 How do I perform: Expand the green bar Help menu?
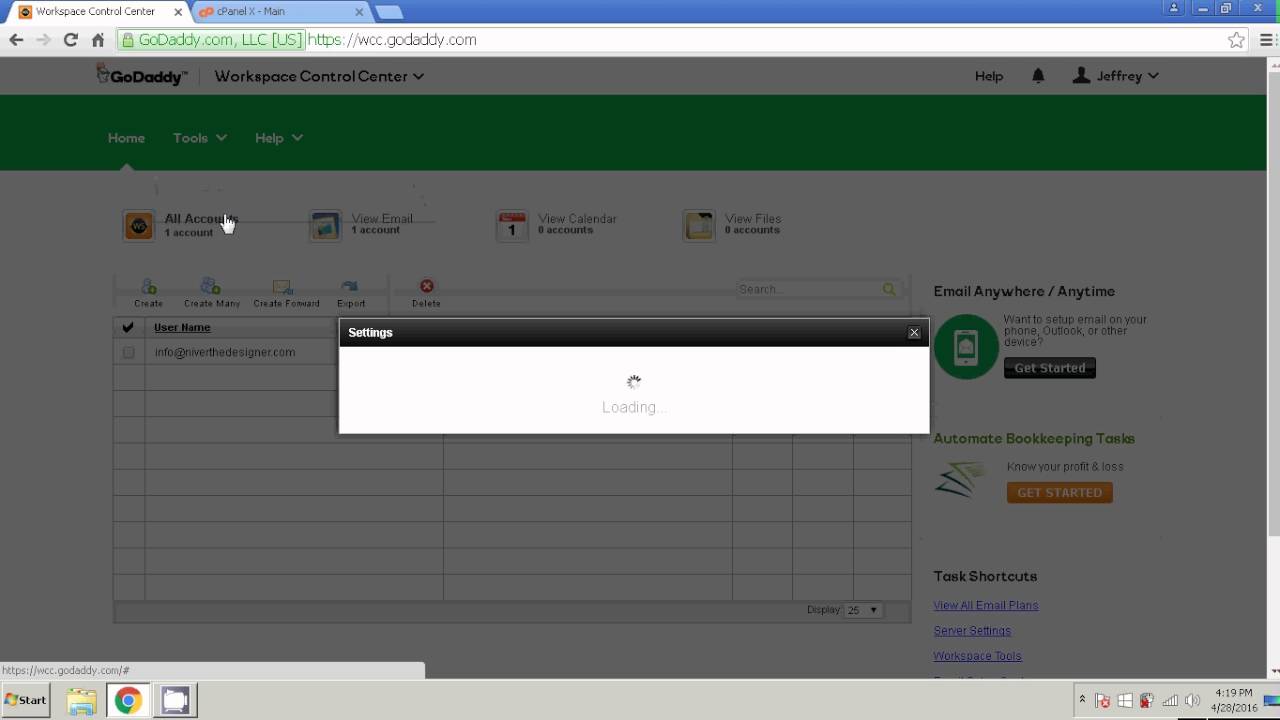coord(278,138)
